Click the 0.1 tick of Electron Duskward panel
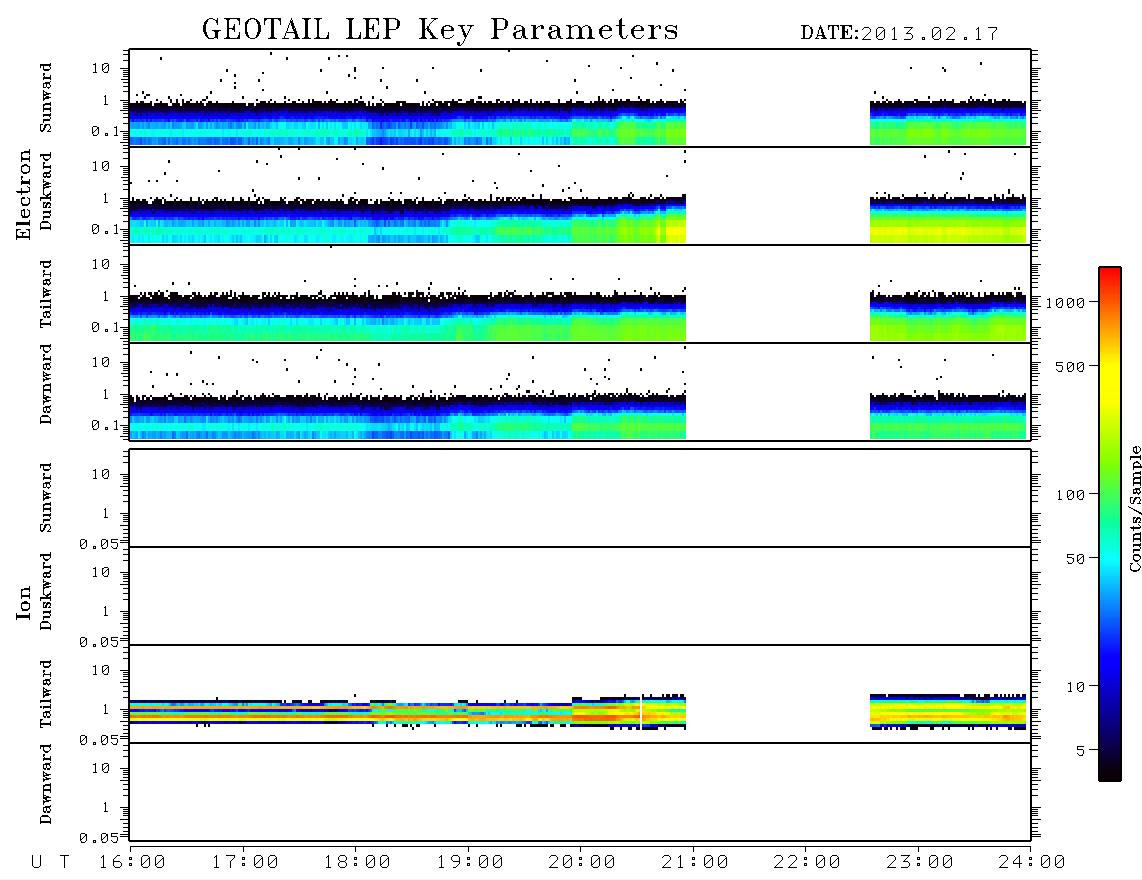The width and height of the screenshot is (1142, 880). coord(105,229)
